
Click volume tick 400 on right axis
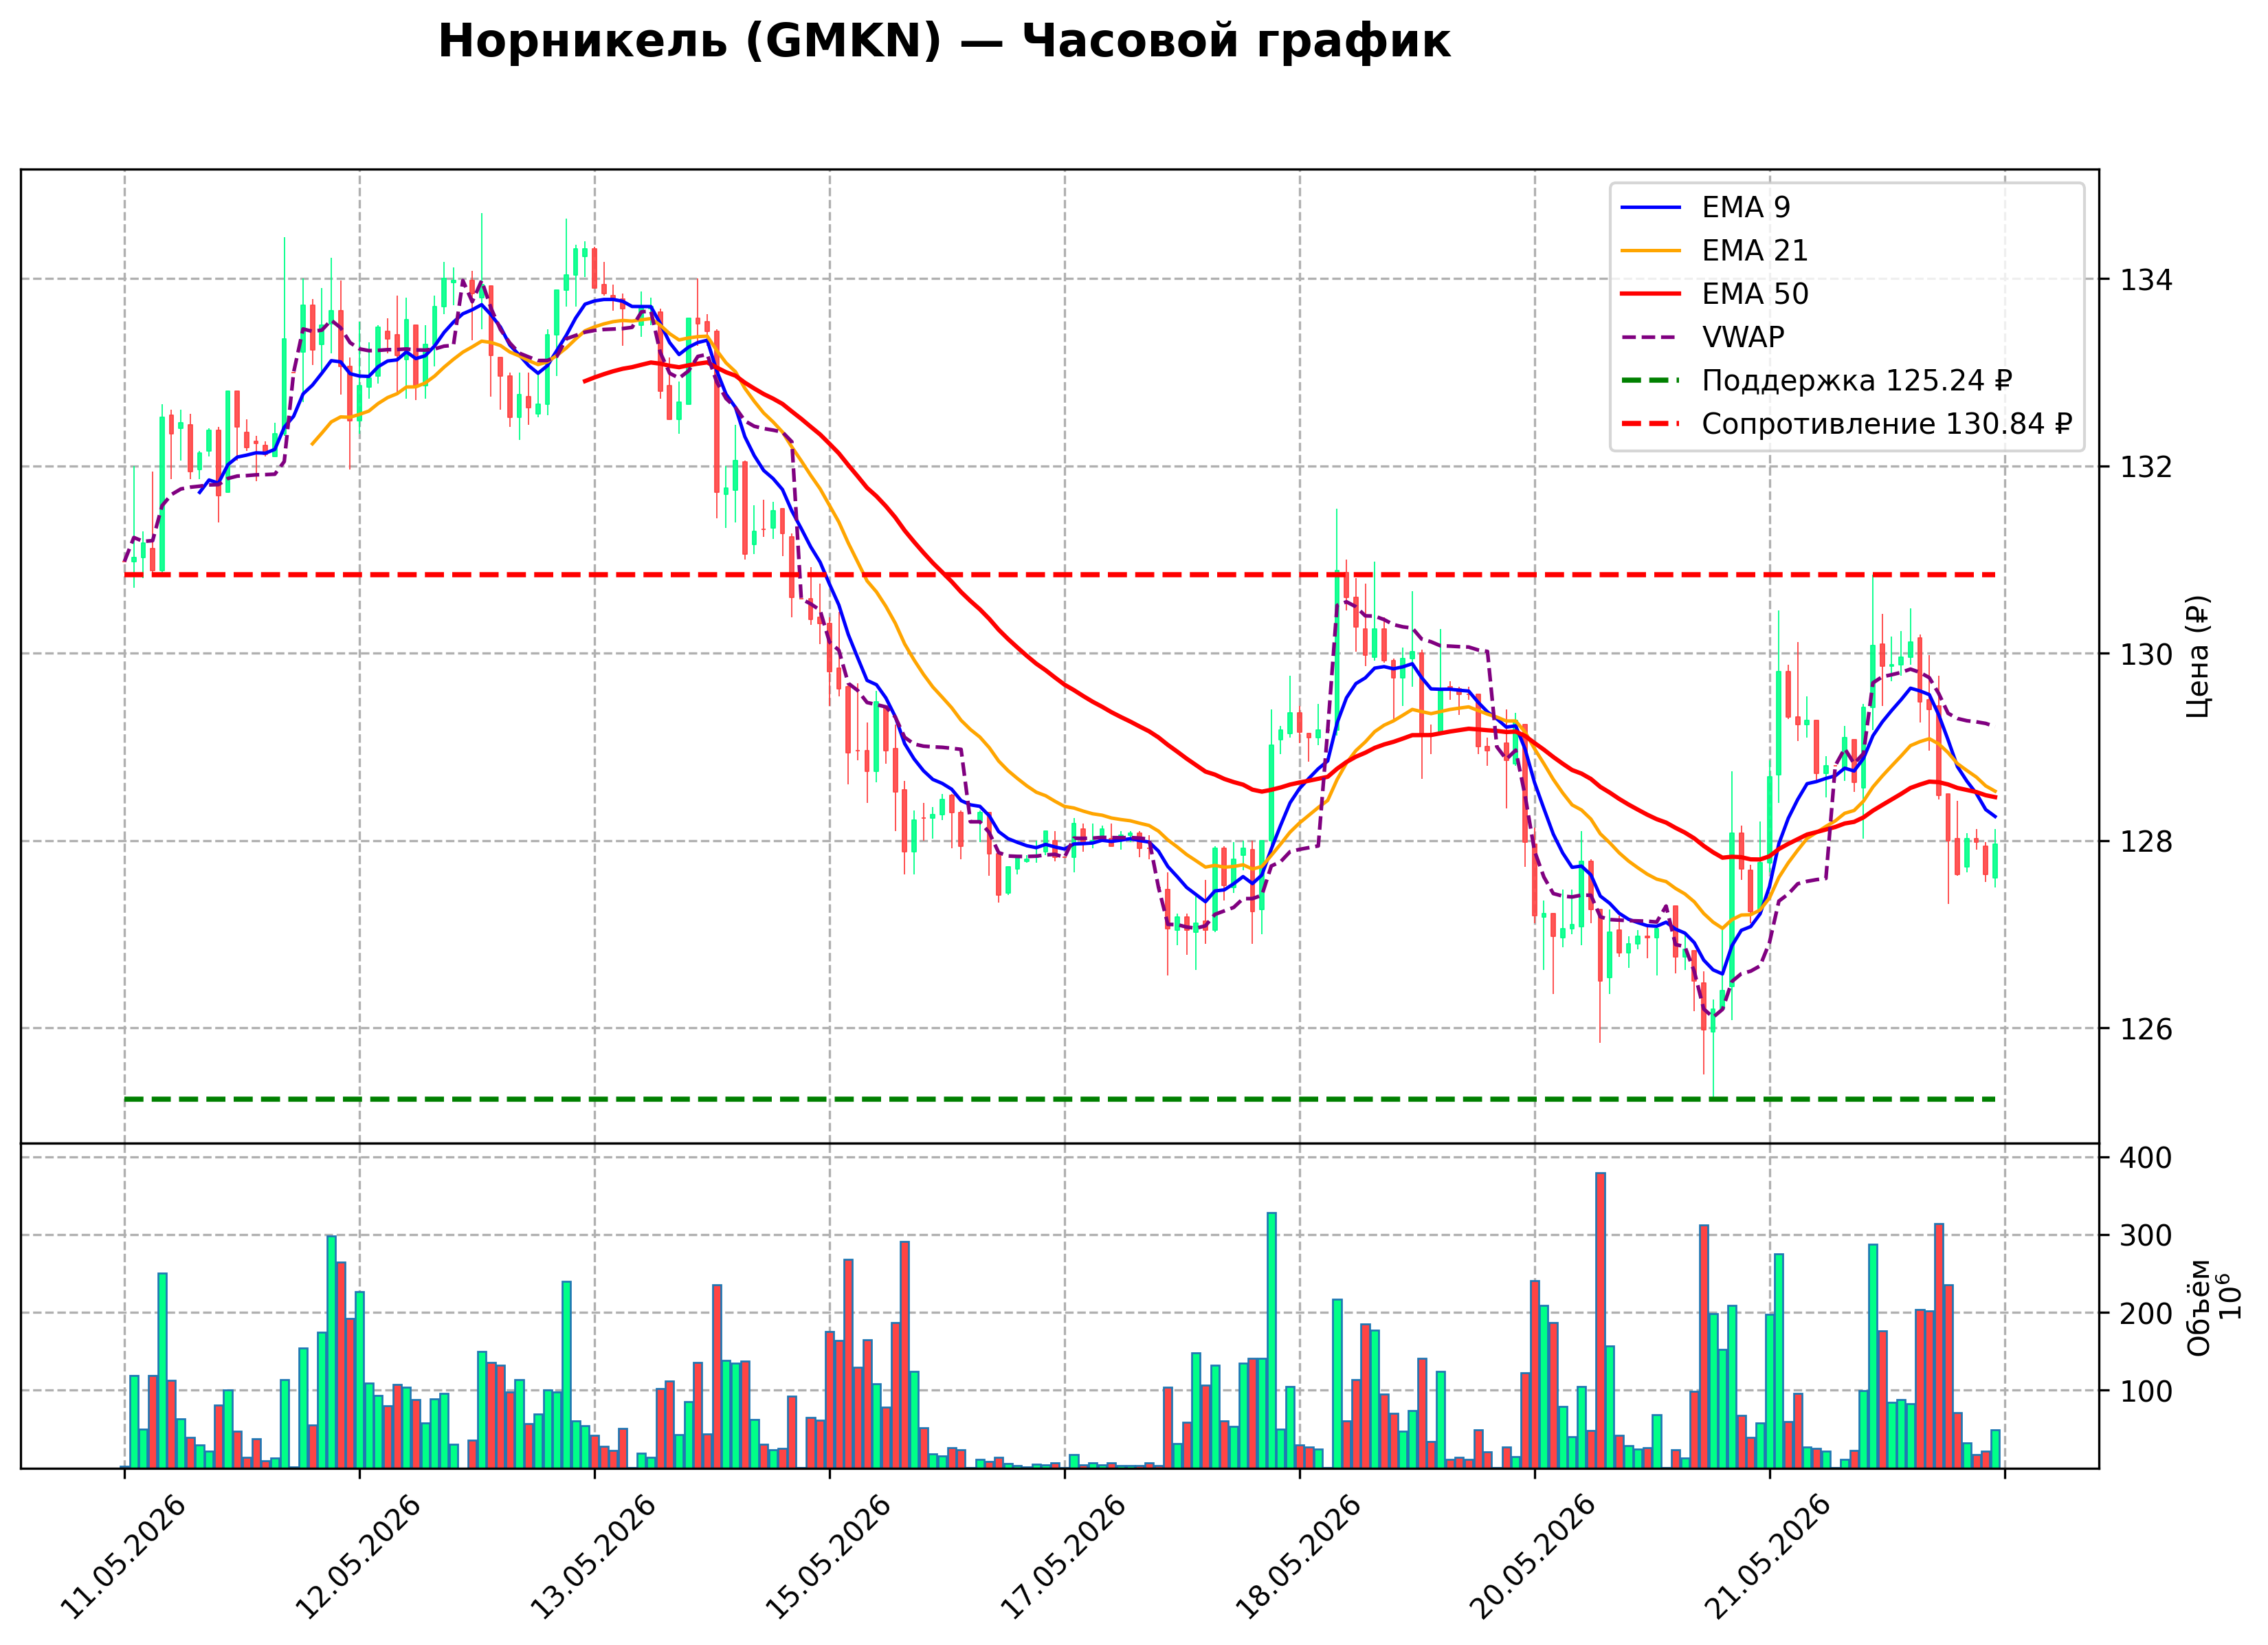(x=2147, y=1158)
